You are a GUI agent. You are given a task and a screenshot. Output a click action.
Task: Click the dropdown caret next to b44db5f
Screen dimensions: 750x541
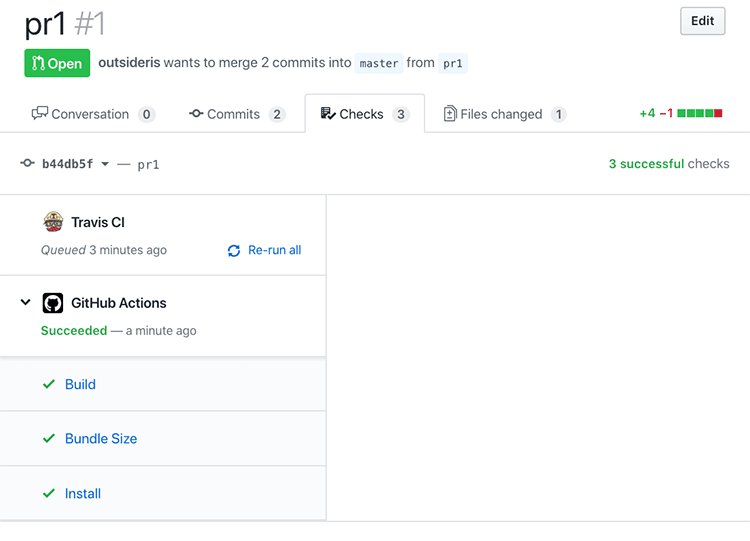pyautogui.click(x=105, y=164)
